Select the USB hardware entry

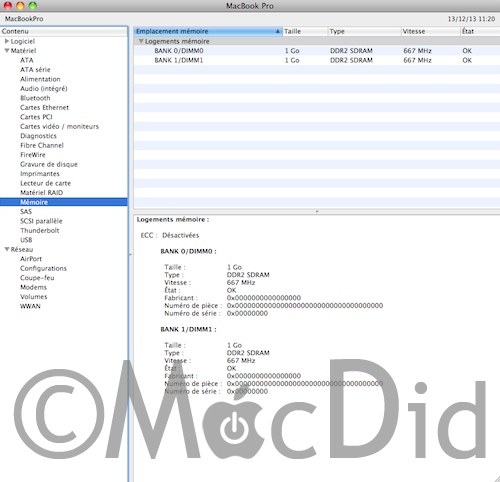(x=26, y=240)
